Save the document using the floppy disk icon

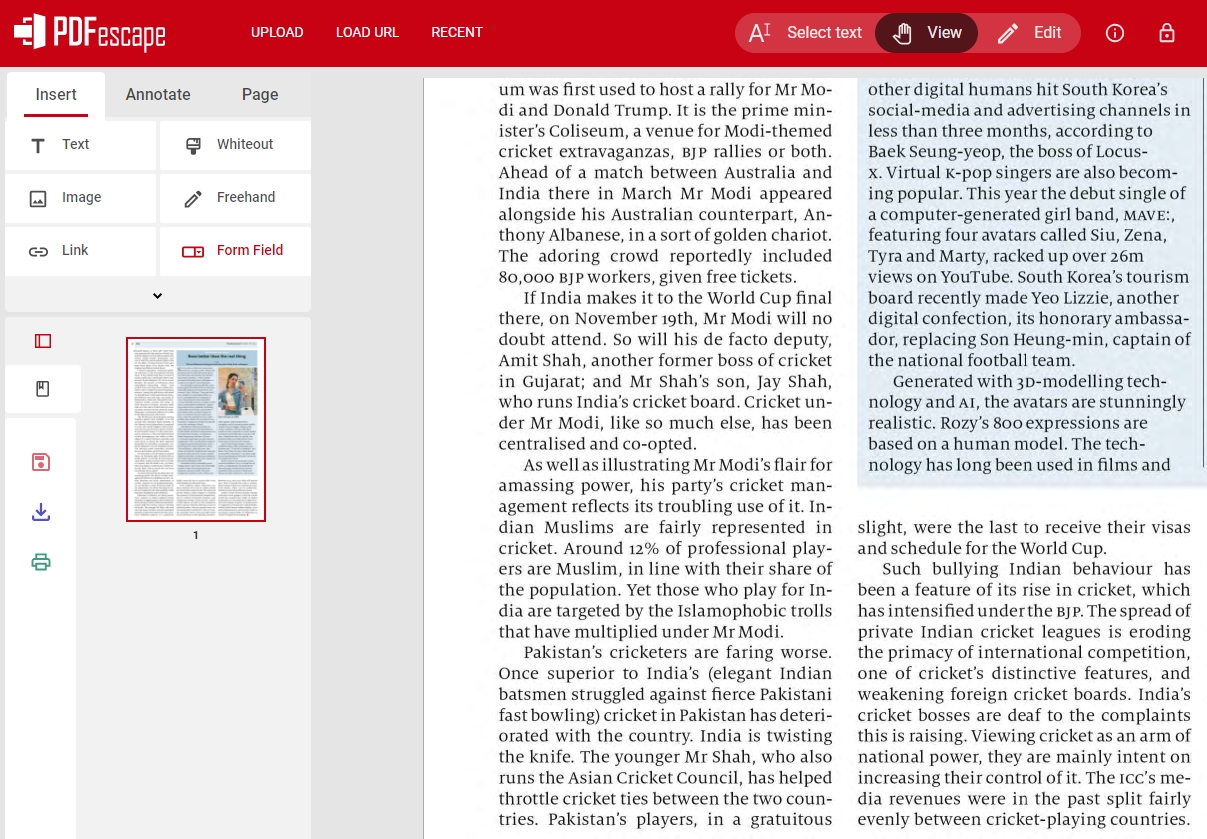[x=41, y=462]
